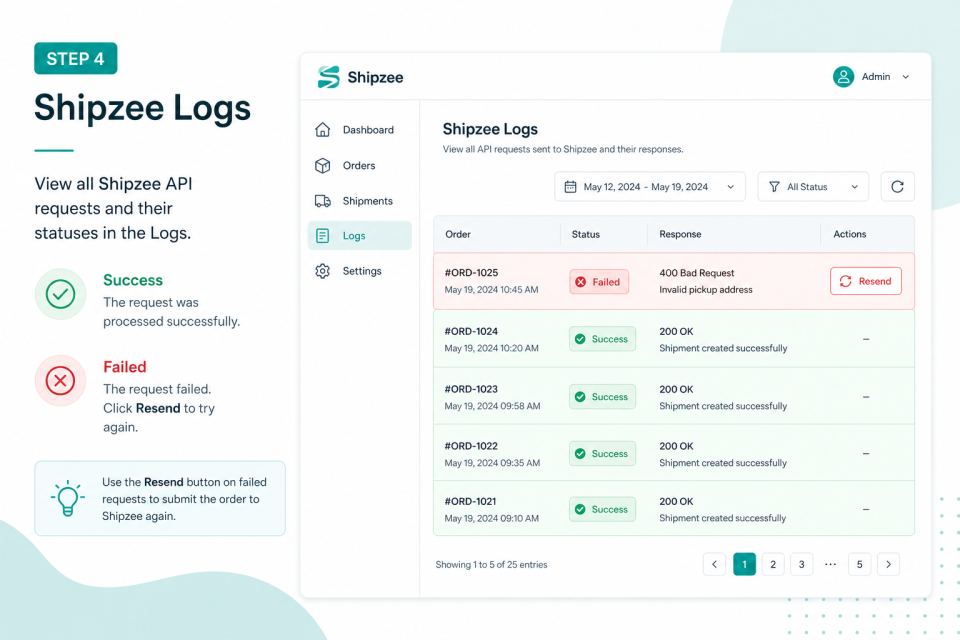Image resolution: width=960 pixels, height=640 pixels.
Task: Open Shipments in the sidebar
Action: pyautogui.click(x=359, y=201)
